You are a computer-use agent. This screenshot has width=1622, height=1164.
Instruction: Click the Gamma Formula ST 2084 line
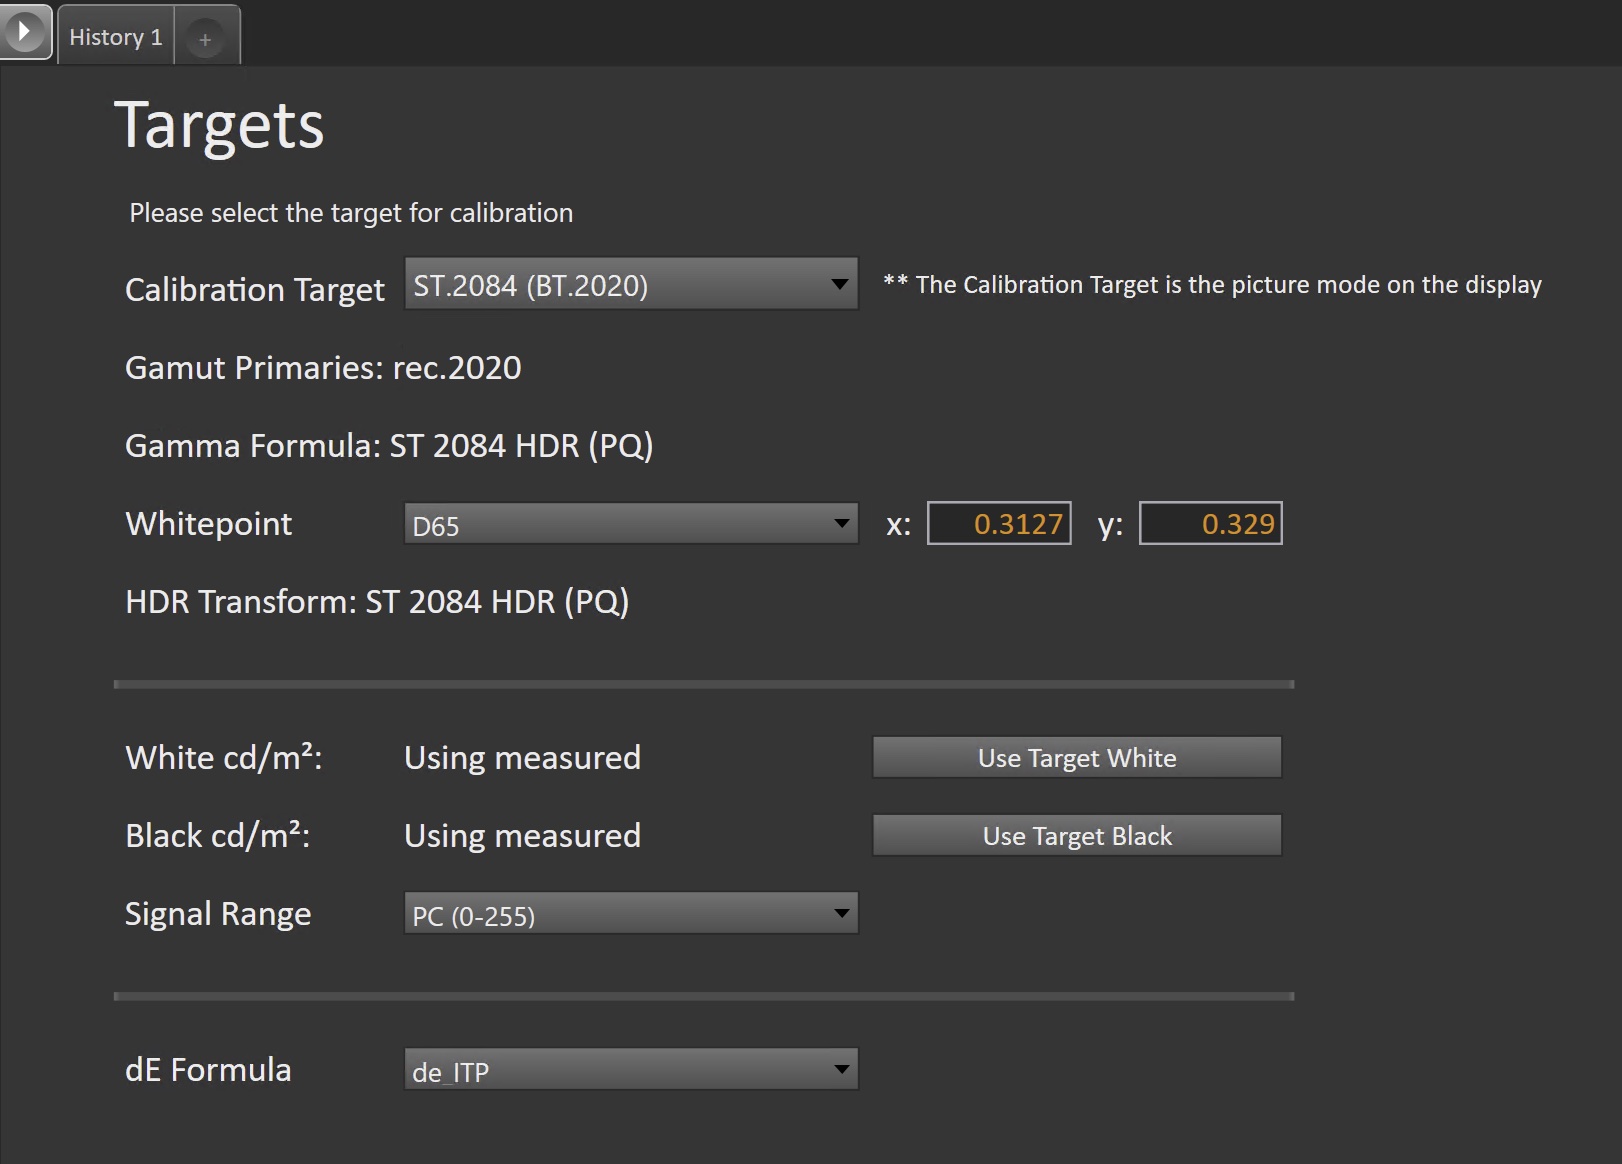(389, 446)
